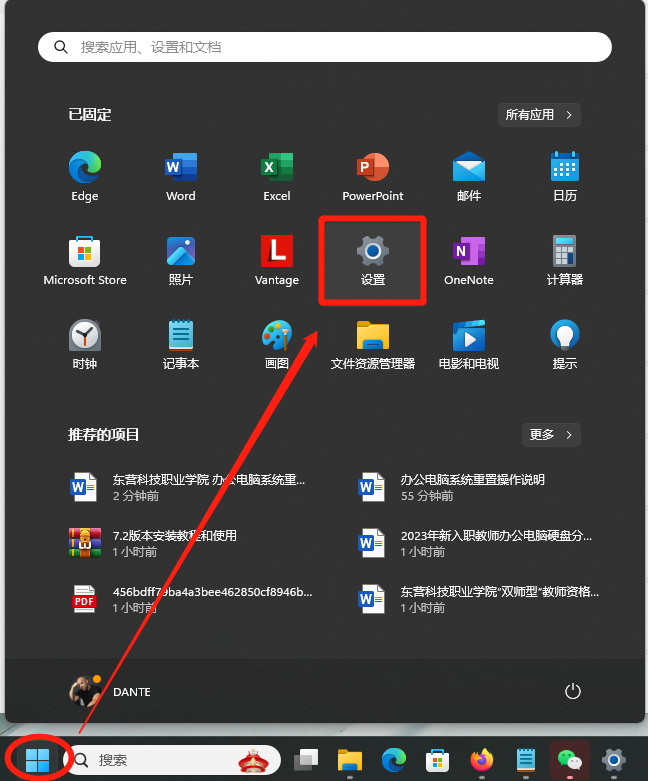Open the 时钟 clock app

pyautogui.click(x=85, y=345)
